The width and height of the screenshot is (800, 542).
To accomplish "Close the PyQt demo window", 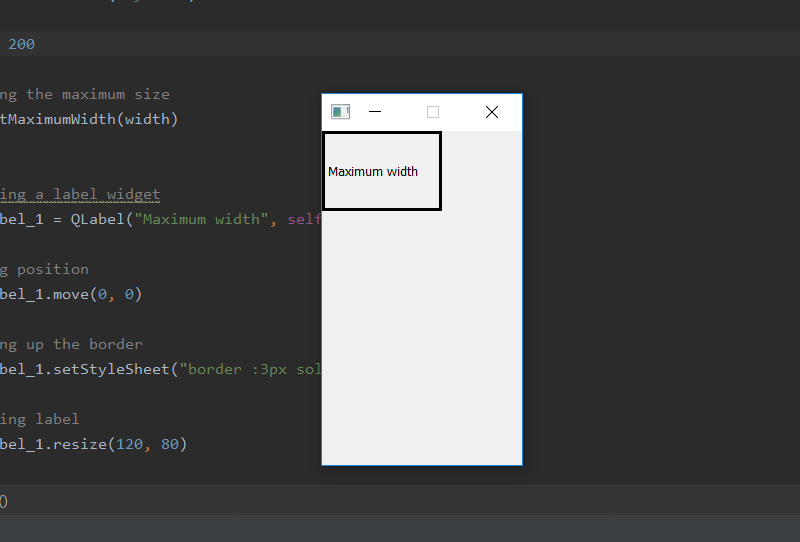I will coord(492,112).
